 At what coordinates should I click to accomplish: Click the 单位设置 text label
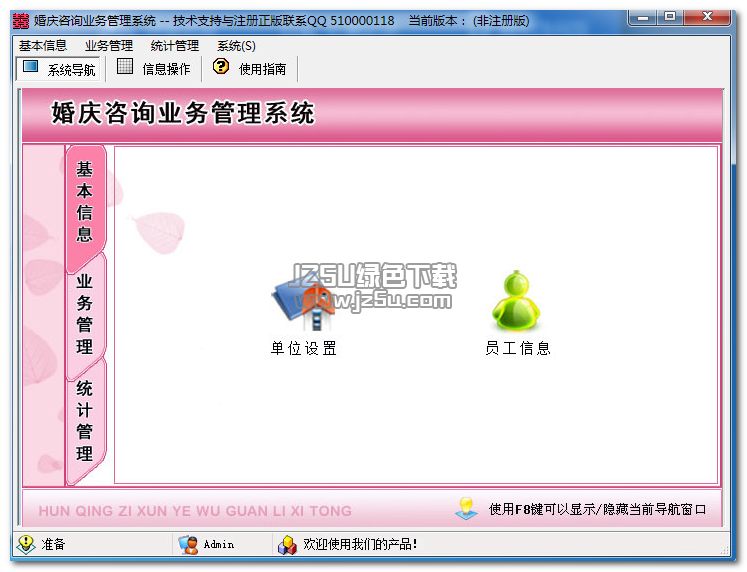(304, 348)
